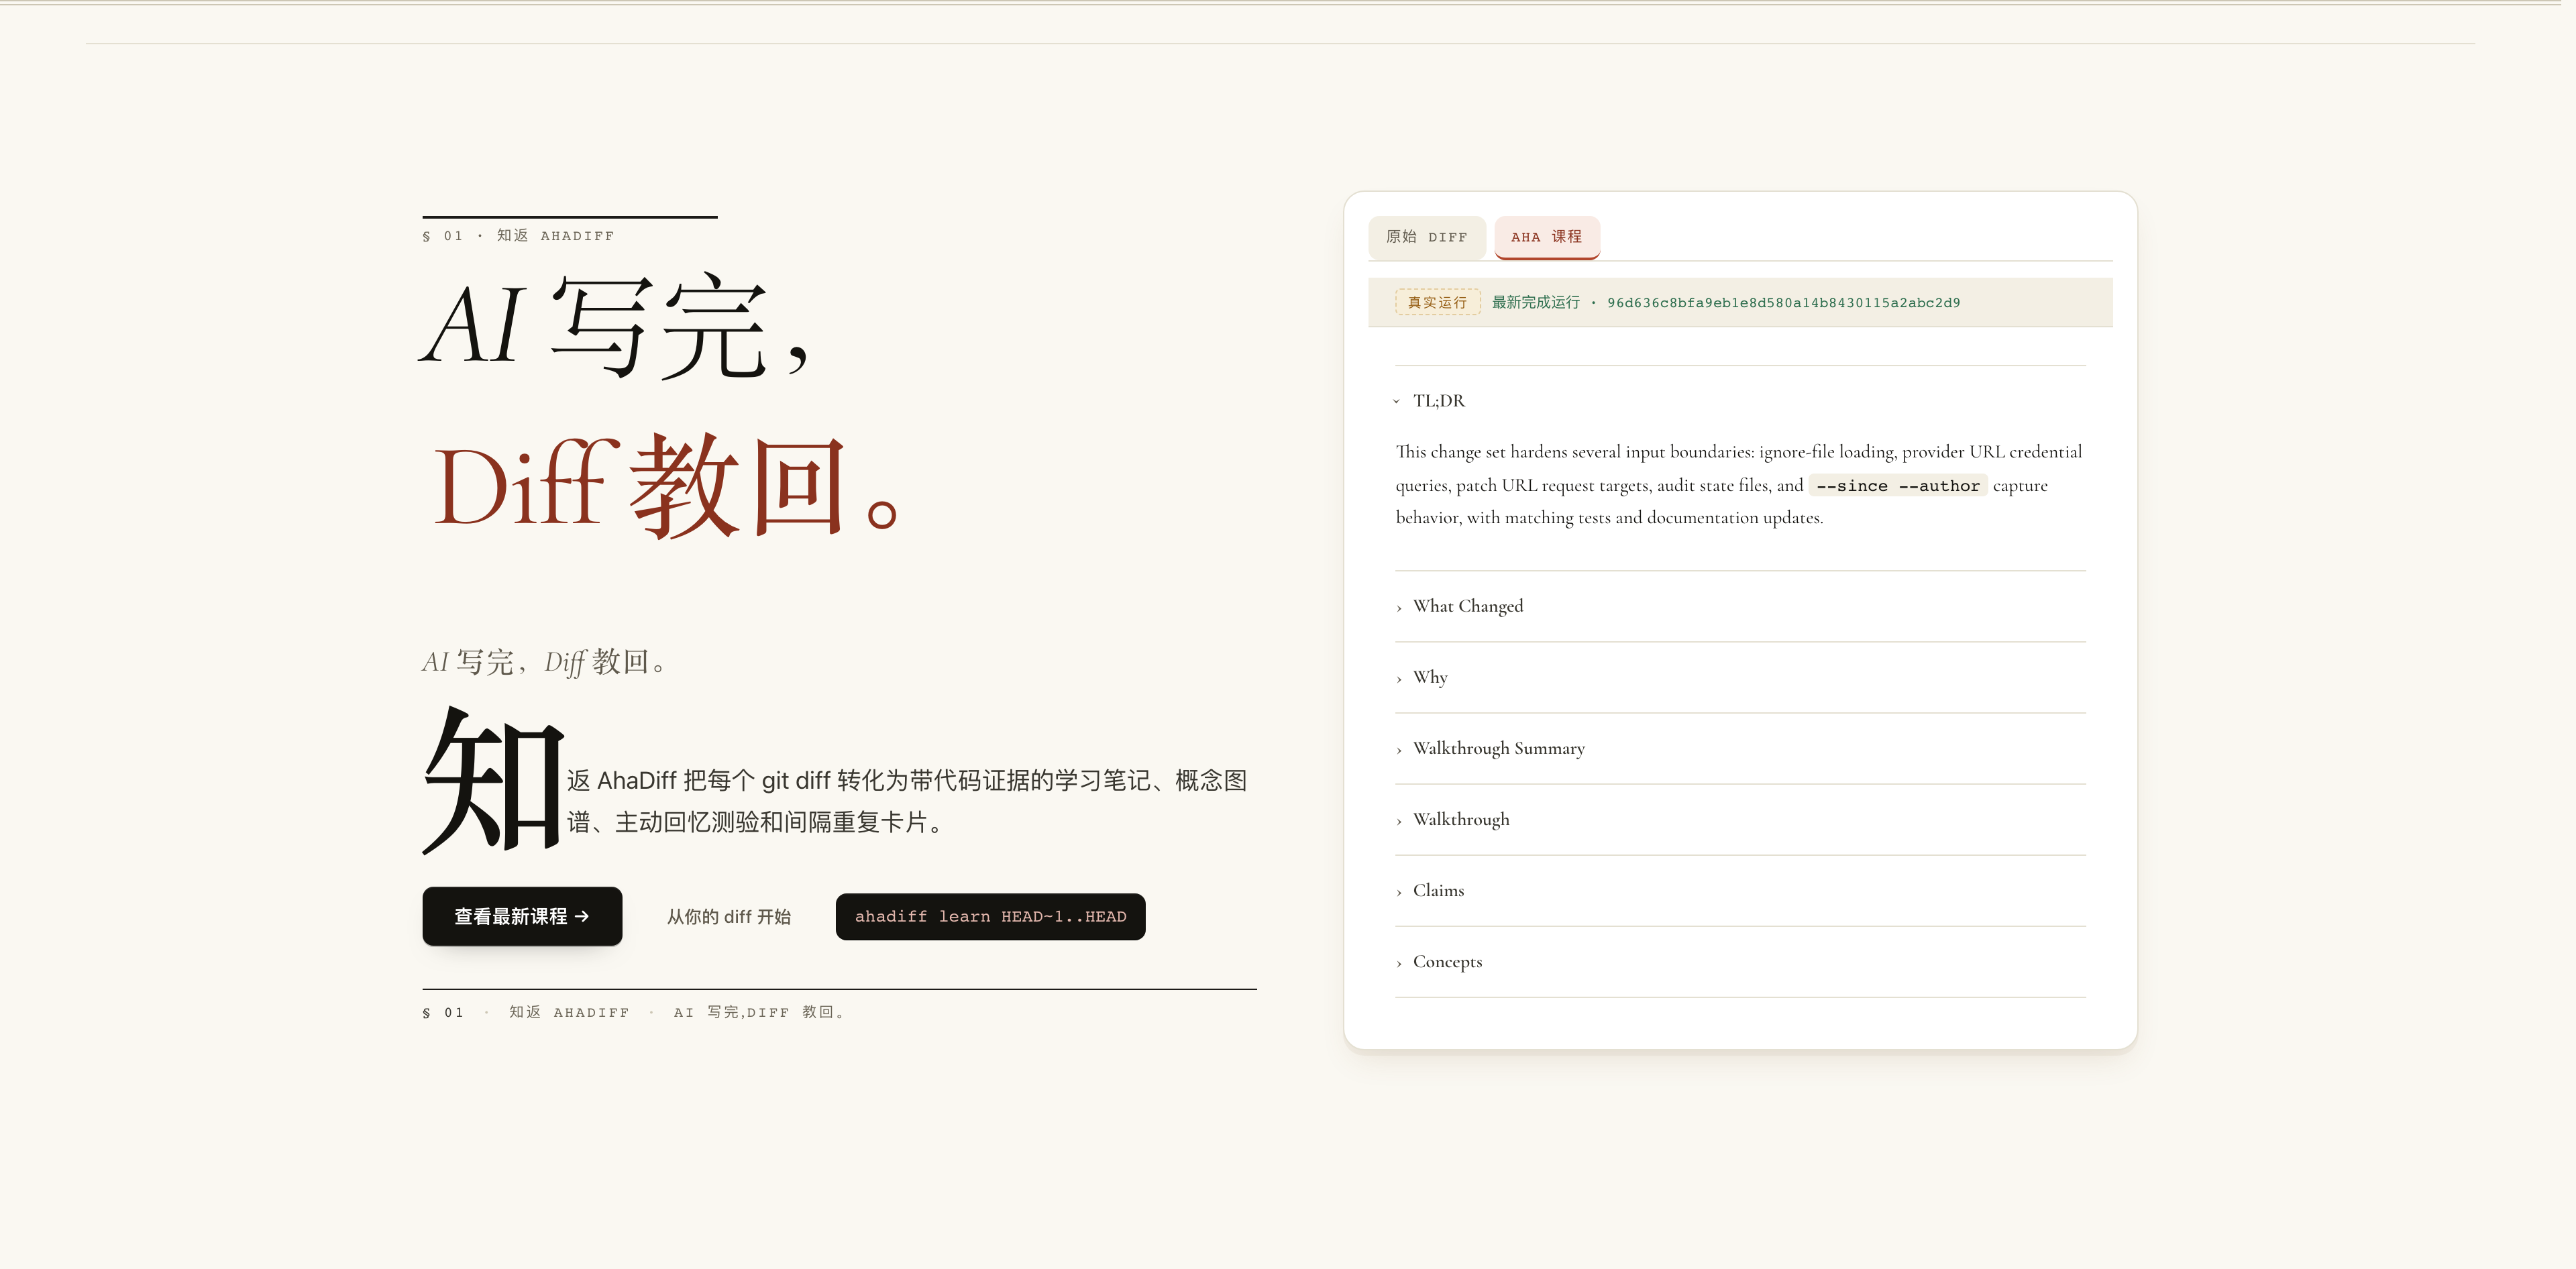
Task: Click the 最新完成运行 label
Action: coord(1535,302)
